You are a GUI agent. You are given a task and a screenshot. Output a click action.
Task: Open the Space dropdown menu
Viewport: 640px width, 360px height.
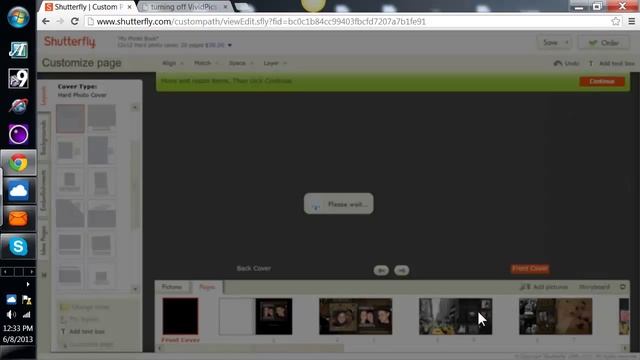click(241, 63)
